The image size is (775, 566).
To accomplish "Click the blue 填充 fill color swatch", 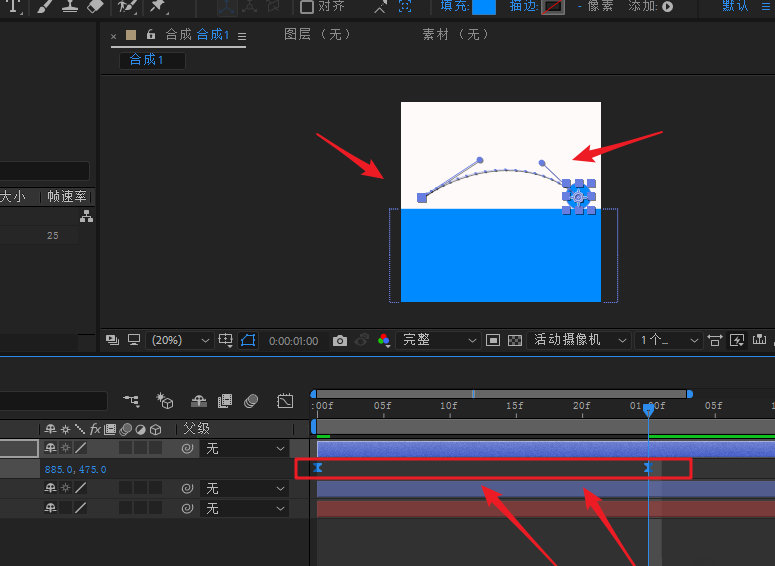I will pyautogui.click(x=483, y=6).
